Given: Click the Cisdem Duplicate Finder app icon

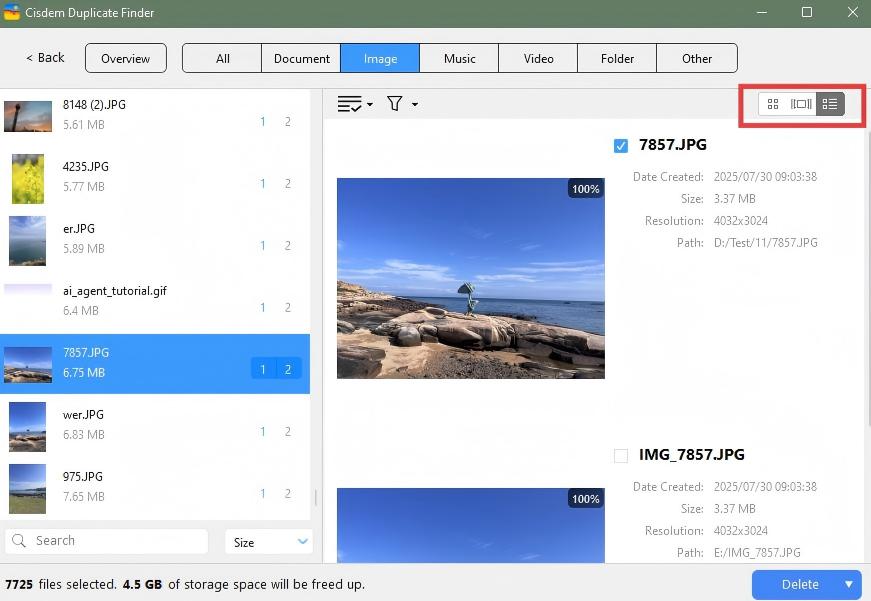Looking at the screenshot, I should pos(12,13).
